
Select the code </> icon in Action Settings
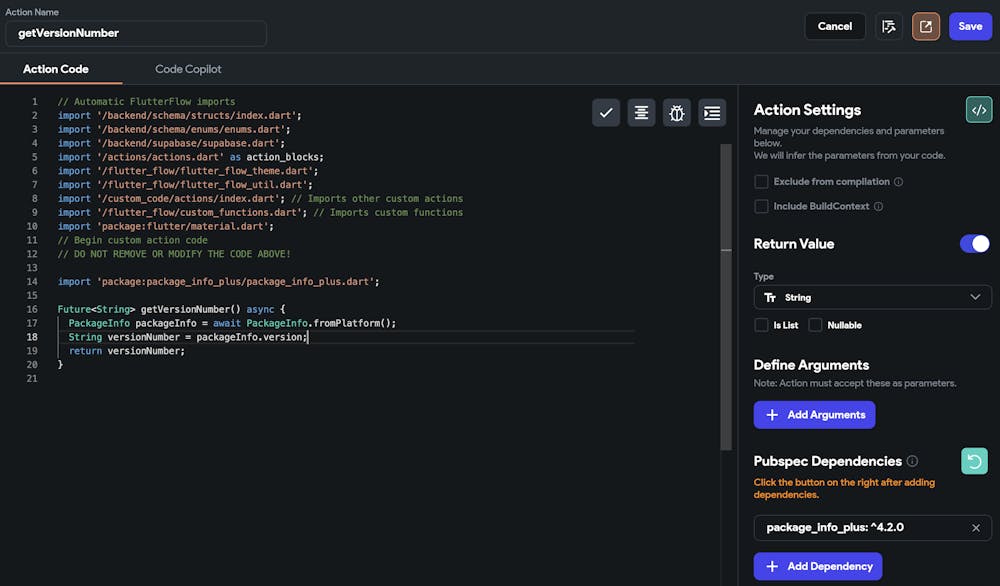pos(978,109)
